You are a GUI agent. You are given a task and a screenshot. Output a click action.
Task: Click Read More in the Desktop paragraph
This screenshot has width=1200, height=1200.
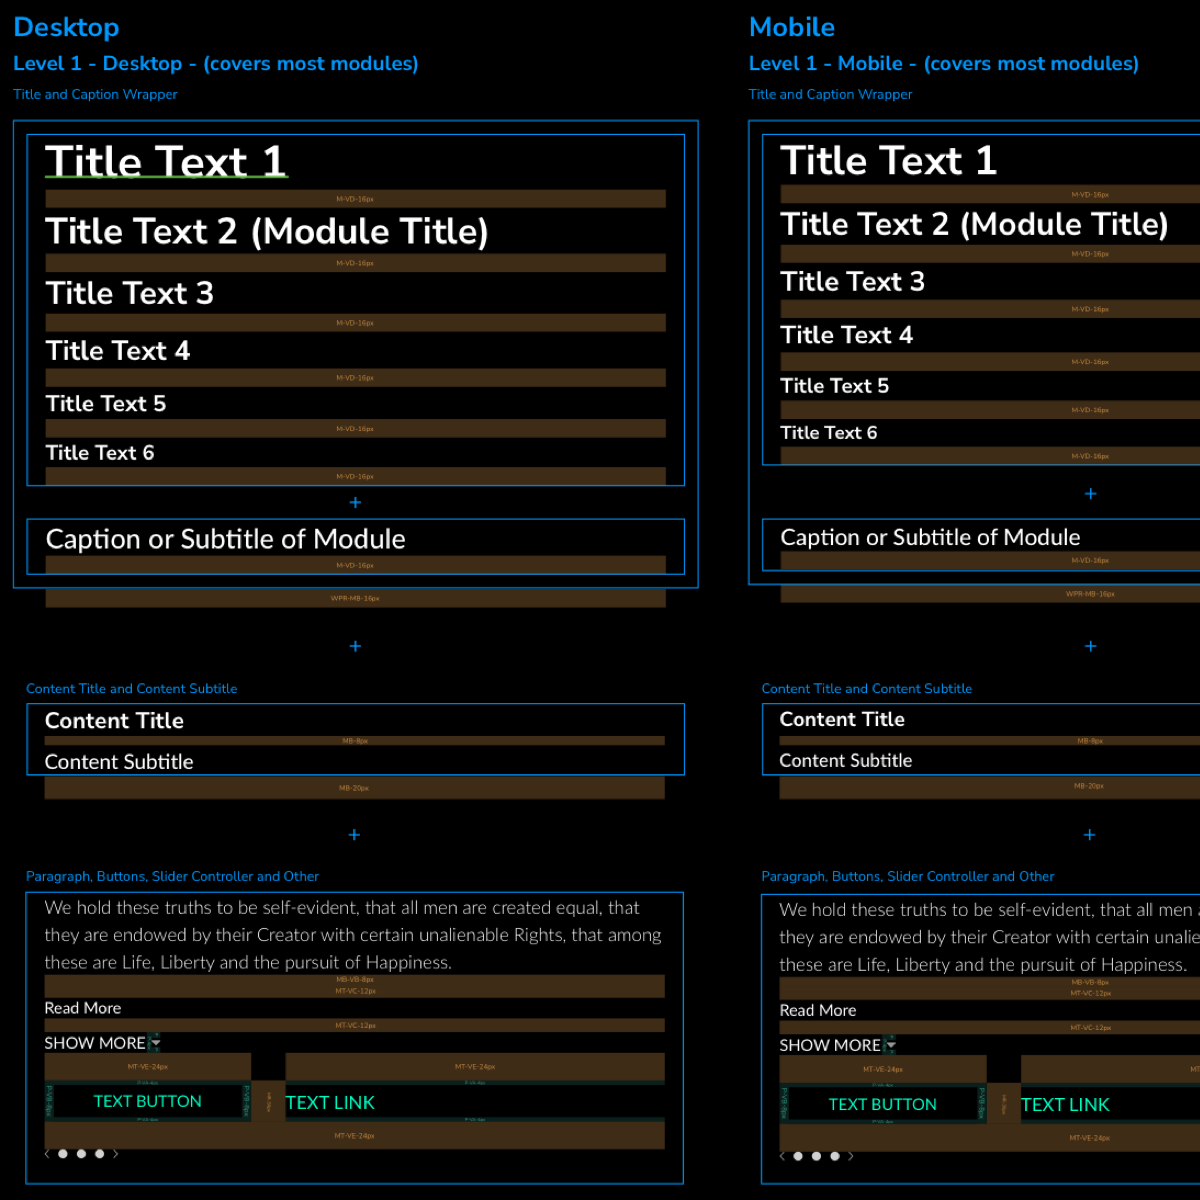(83, 1008)
